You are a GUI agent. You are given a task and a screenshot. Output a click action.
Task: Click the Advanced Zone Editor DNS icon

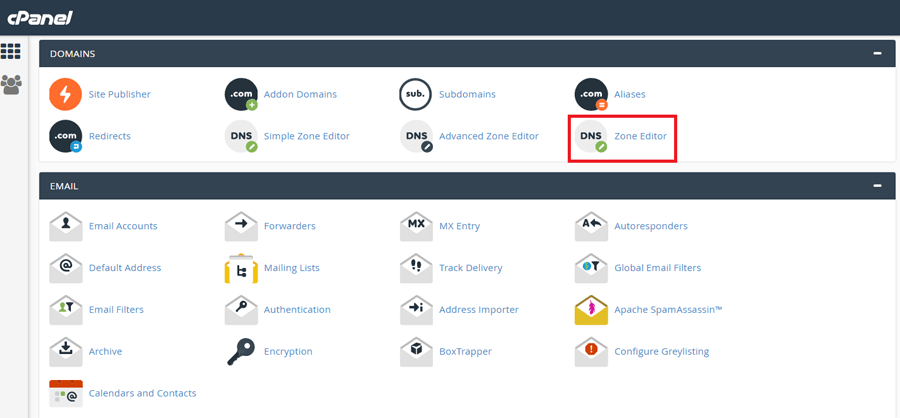pos(416,136)
